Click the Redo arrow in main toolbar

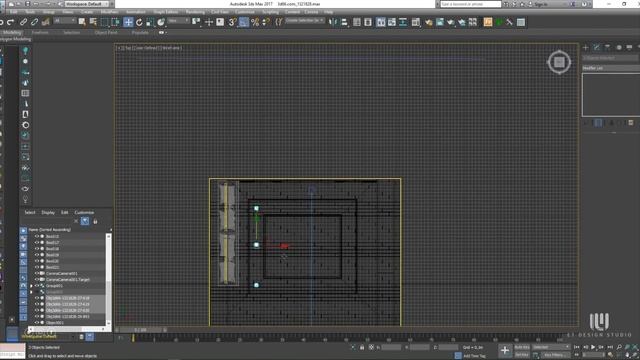pos(11,22)
